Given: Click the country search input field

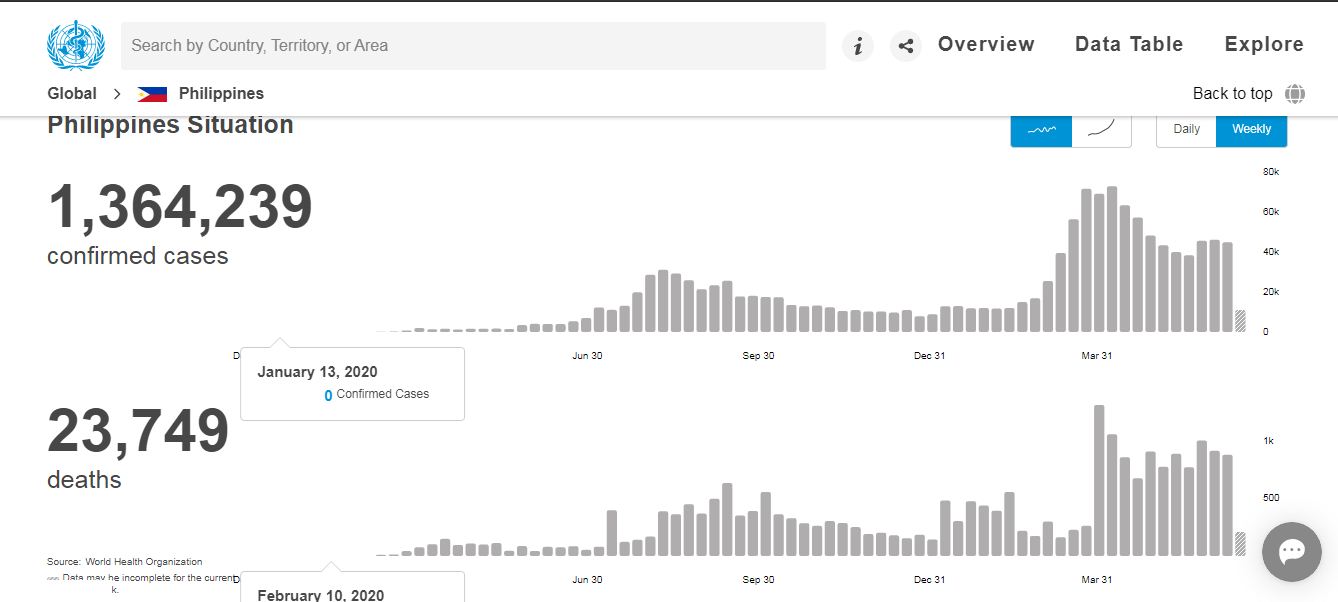Looking at the screenshot, I should [x=473, y=46].
